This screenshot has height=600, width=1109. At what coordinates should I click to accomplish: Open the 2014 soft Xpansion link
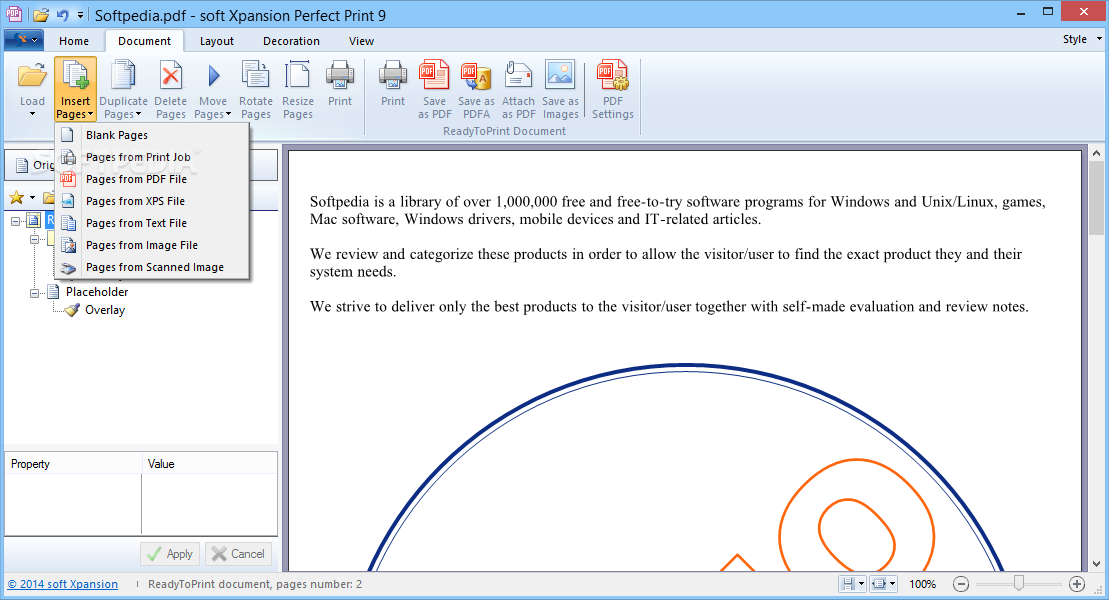pyautogui.click(x=63, y=584)
